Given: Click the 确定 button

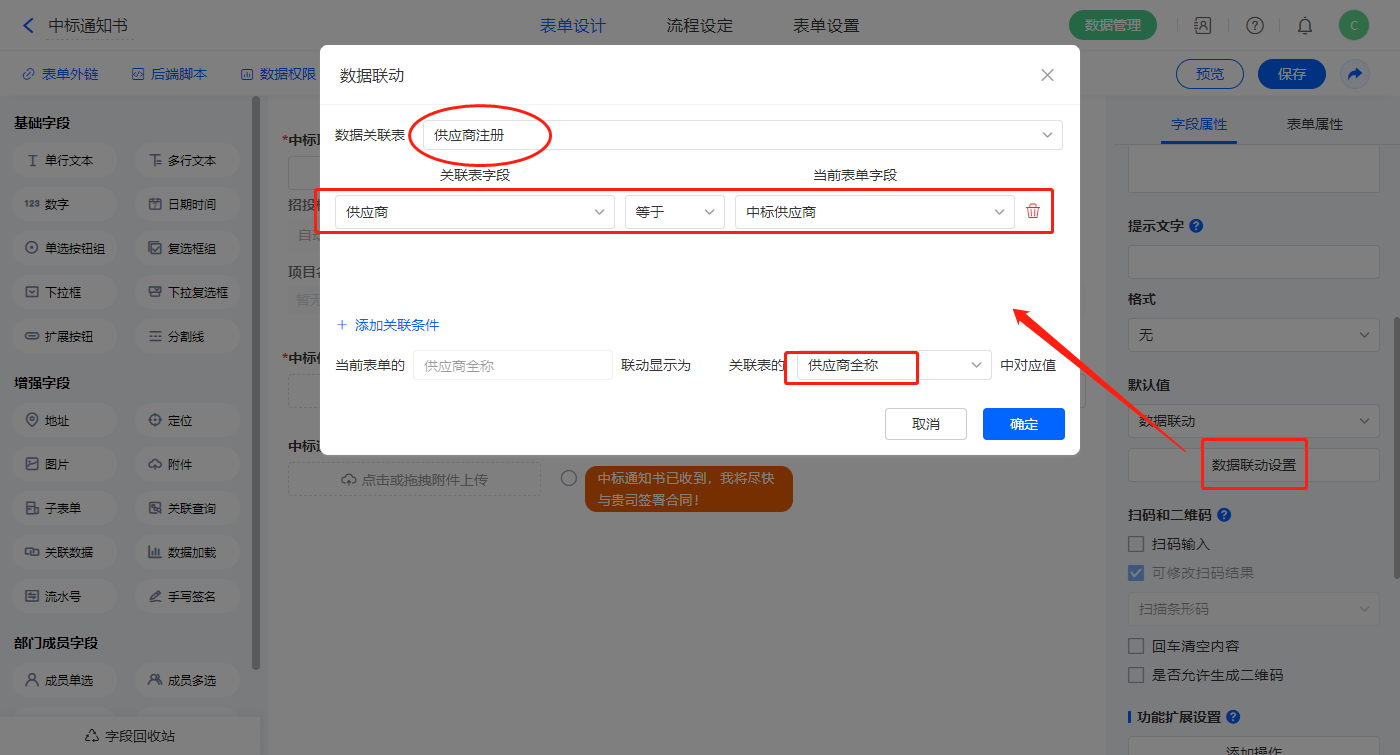Looking at the screenshot, I should tap(1023, 424).
